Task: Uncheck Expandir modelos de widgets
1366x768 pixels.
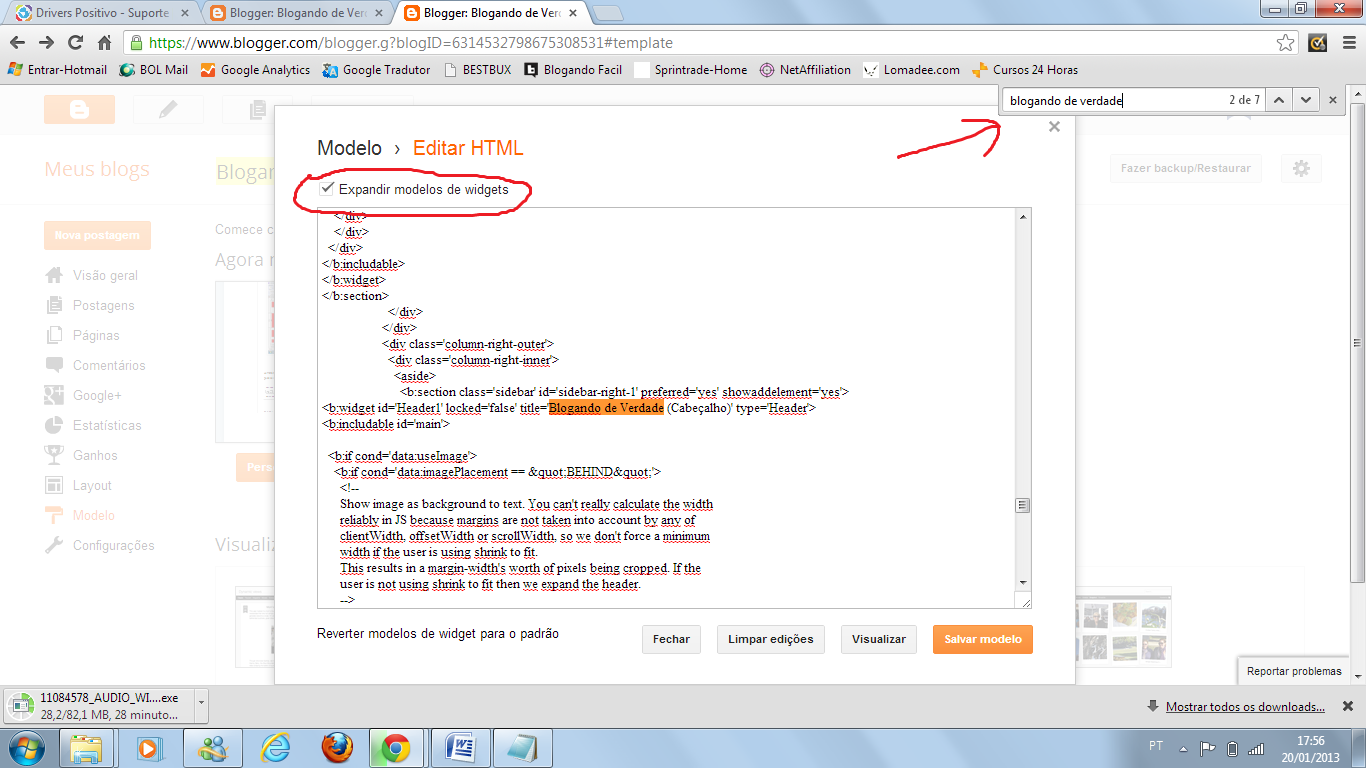Action: point(327,188)
